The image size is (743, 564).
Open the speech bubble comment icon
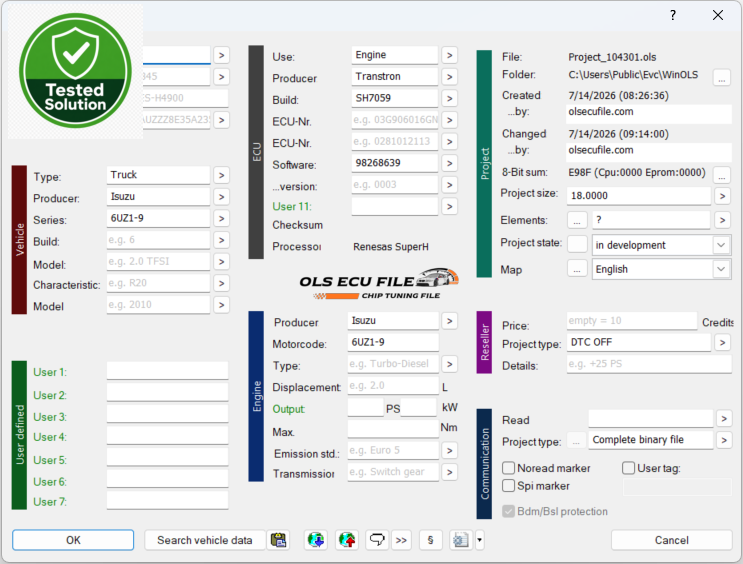377,540
